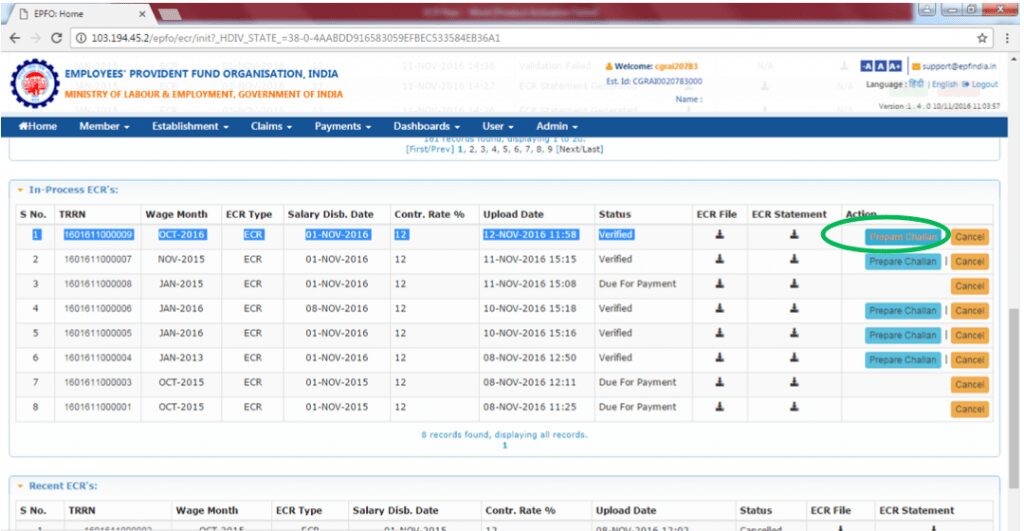Expand the Payments dropdown menu
Screen dimensions: 1024x531
[342, 126]
